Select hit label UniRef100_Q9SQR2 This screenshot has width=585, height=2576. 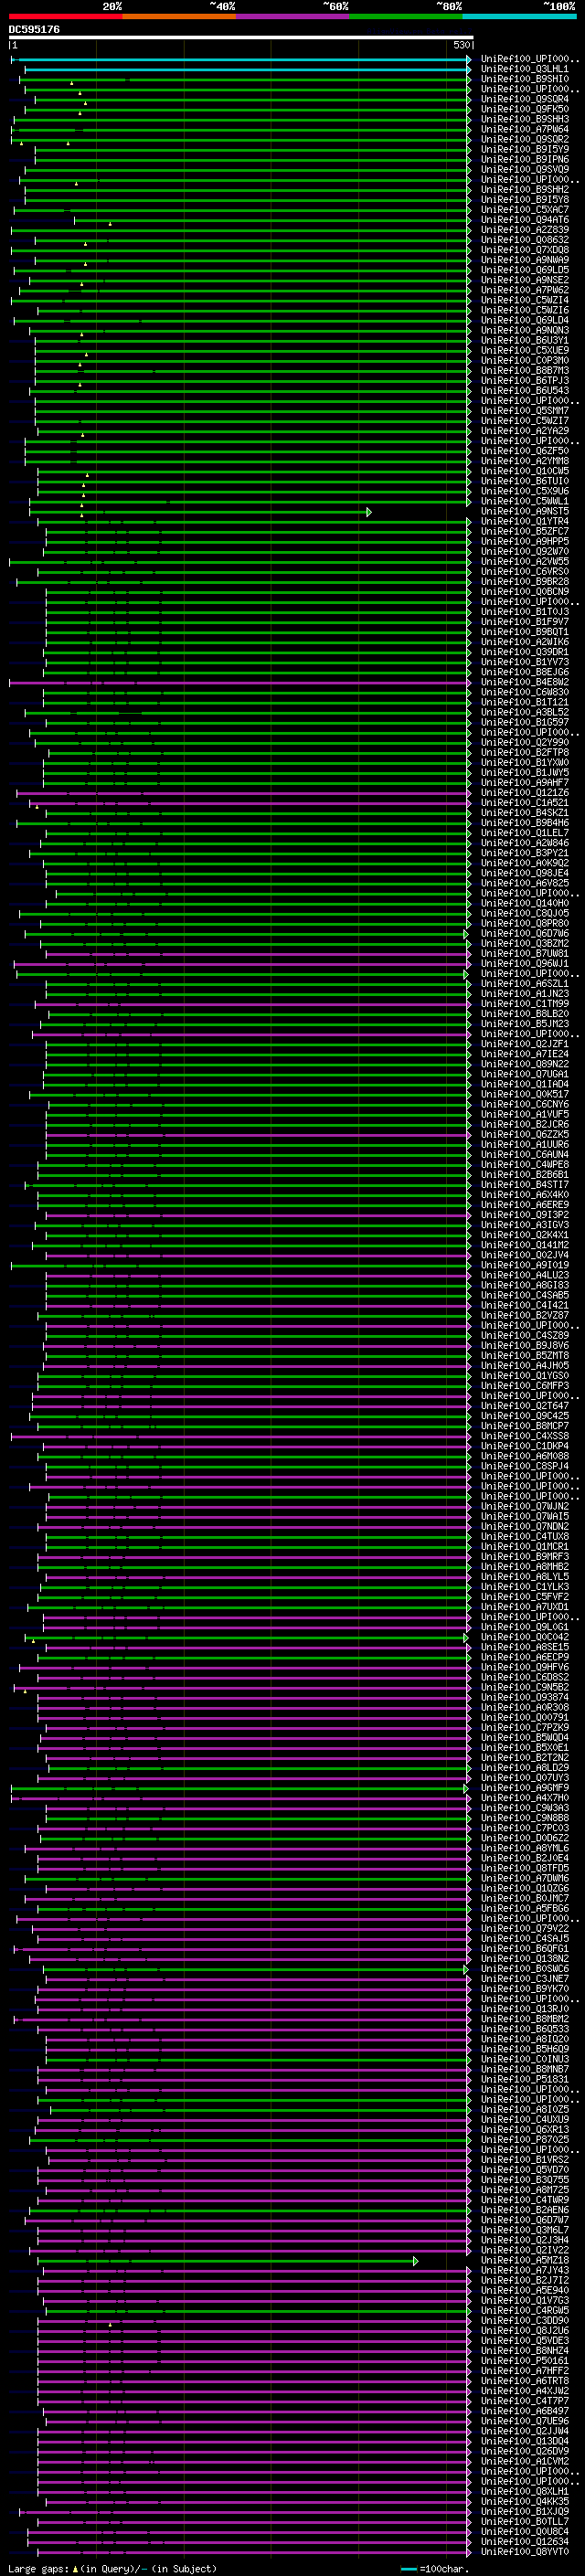click(525, 139)
